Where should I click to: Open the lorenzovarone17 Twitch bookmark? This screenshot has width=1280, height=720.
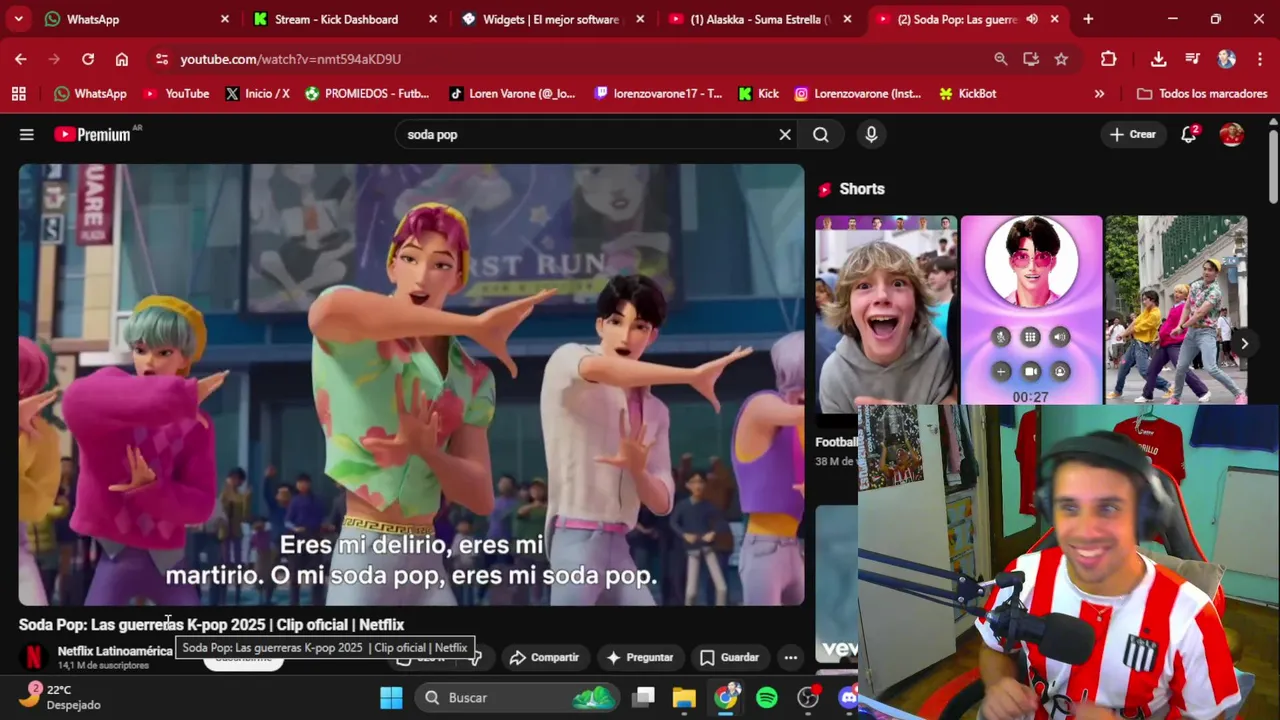(x=658, y=93)
